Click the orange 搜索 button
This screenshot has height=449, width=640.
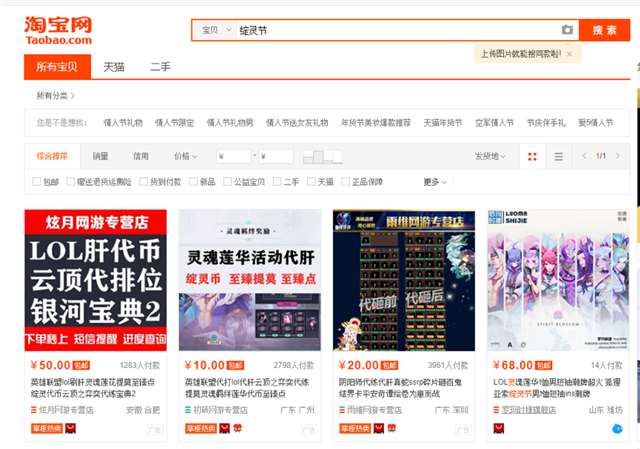(x=604, y=30)
